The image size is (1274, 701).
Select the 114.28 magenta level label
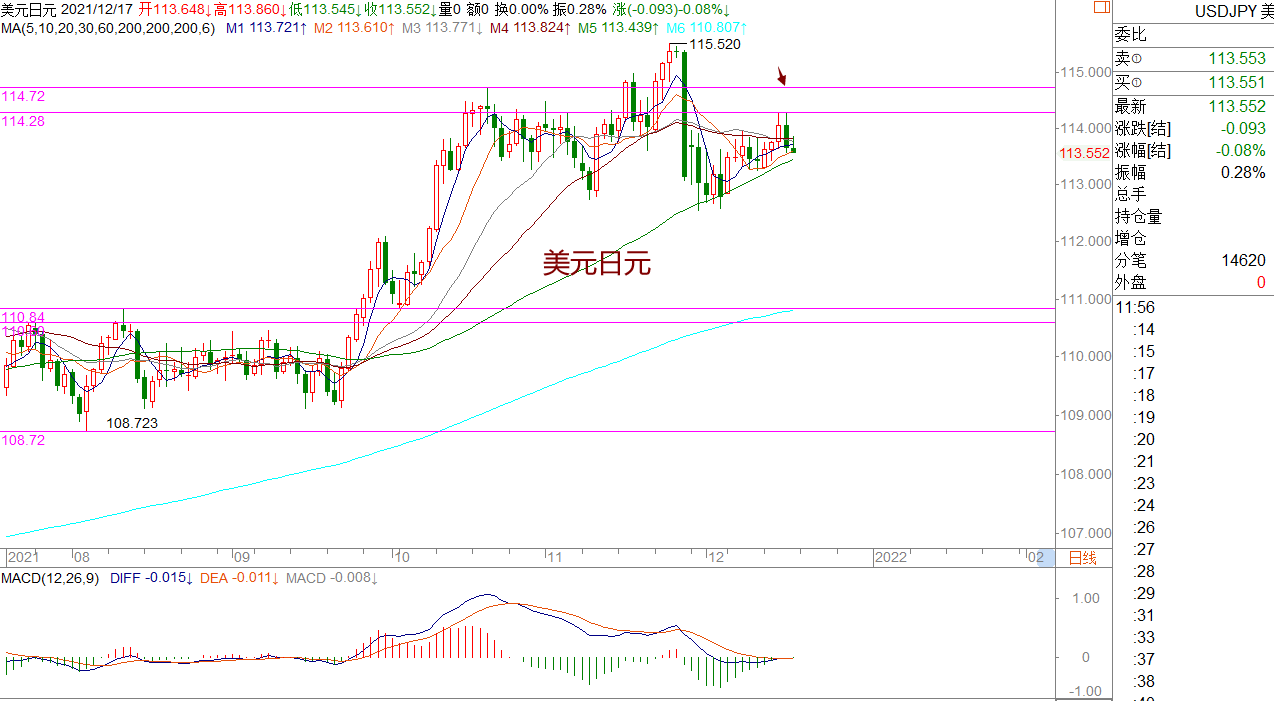(x=23, y=120)
